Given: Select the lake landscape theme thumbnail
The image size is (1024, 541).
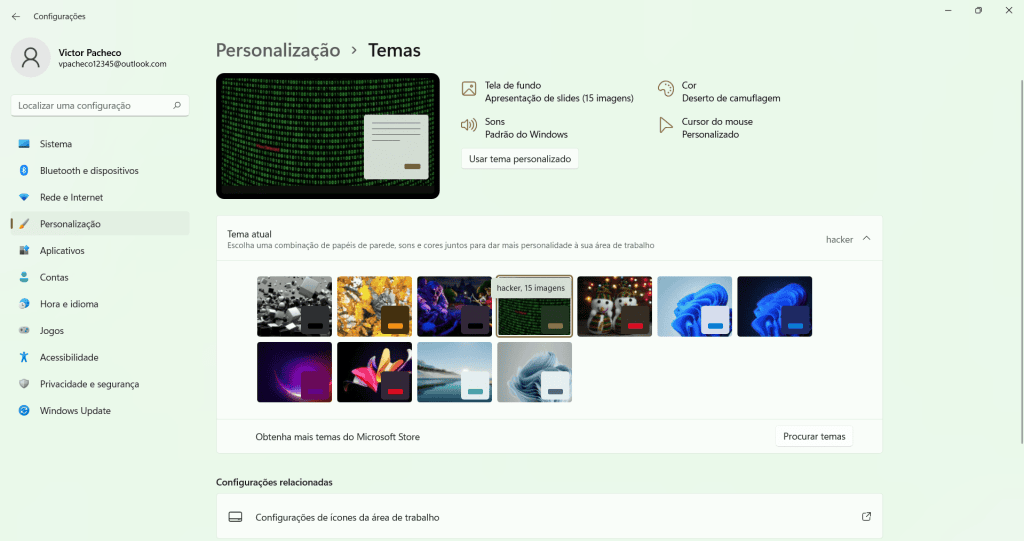Looking at the screenshot, I should pos(455,372).
